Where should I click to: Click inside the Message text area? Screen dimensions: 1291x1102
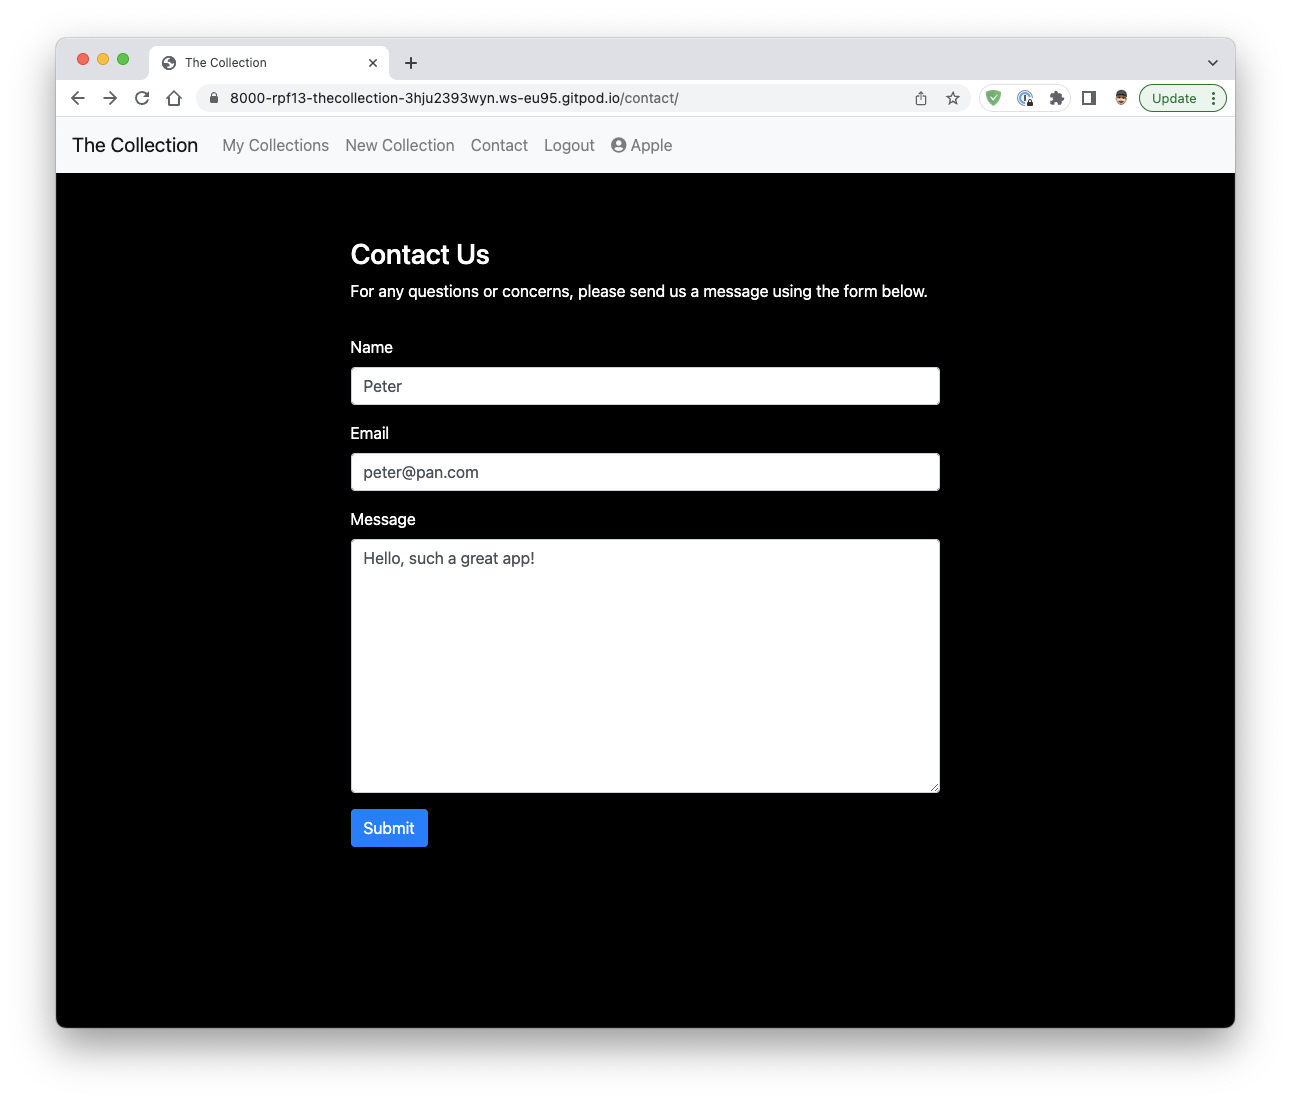tap(645, 665)
